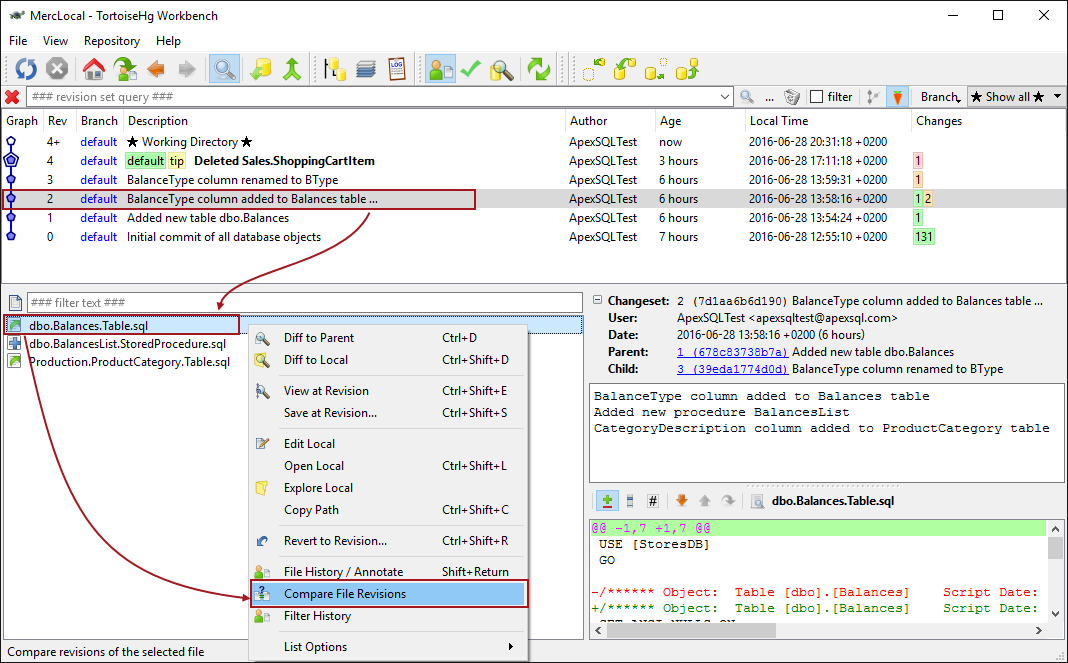Click the filter text input field
The height and width of the screenshot is (663, 1068).
(304, 302)
